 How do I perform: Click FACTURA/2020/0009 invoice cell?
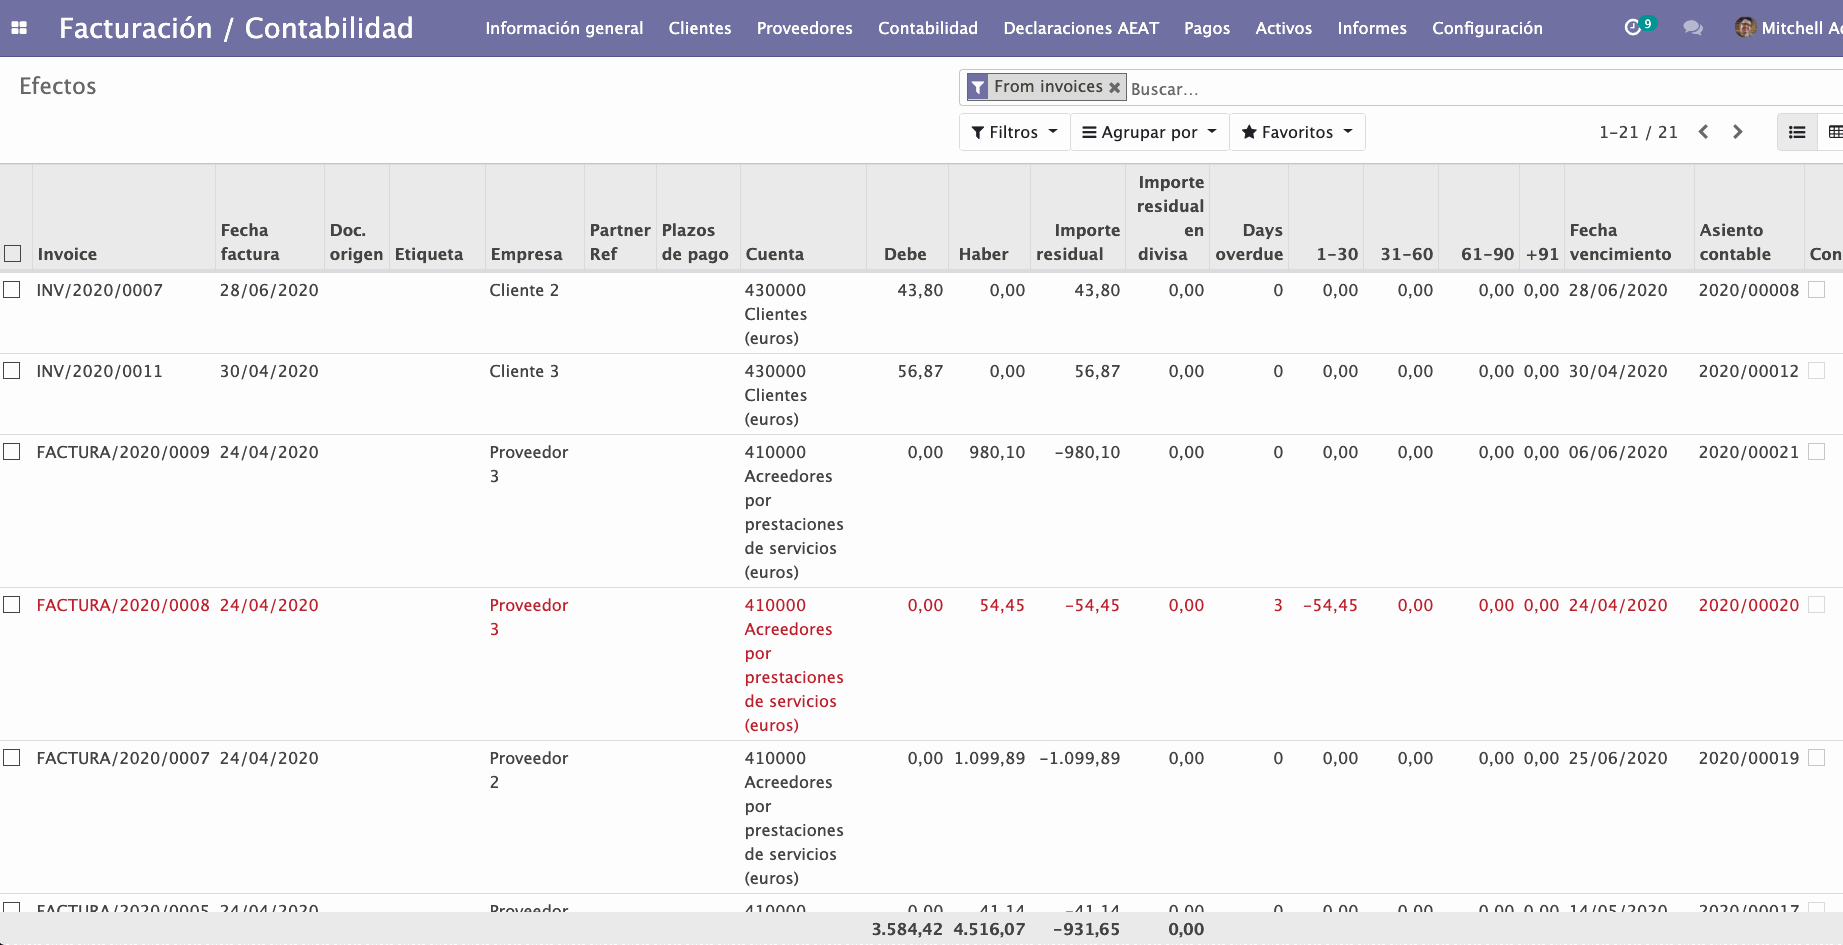[123, 452]
